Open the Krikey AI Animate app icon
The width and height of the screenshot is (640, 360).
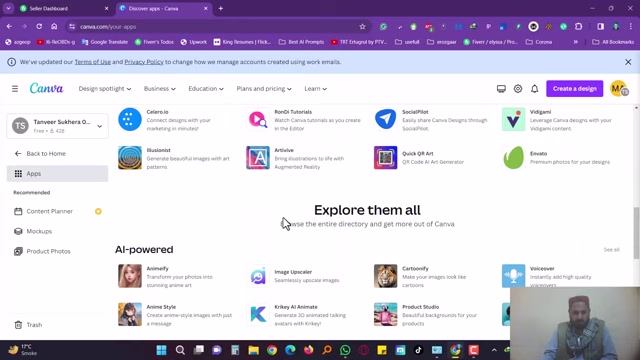coord(258,314)
